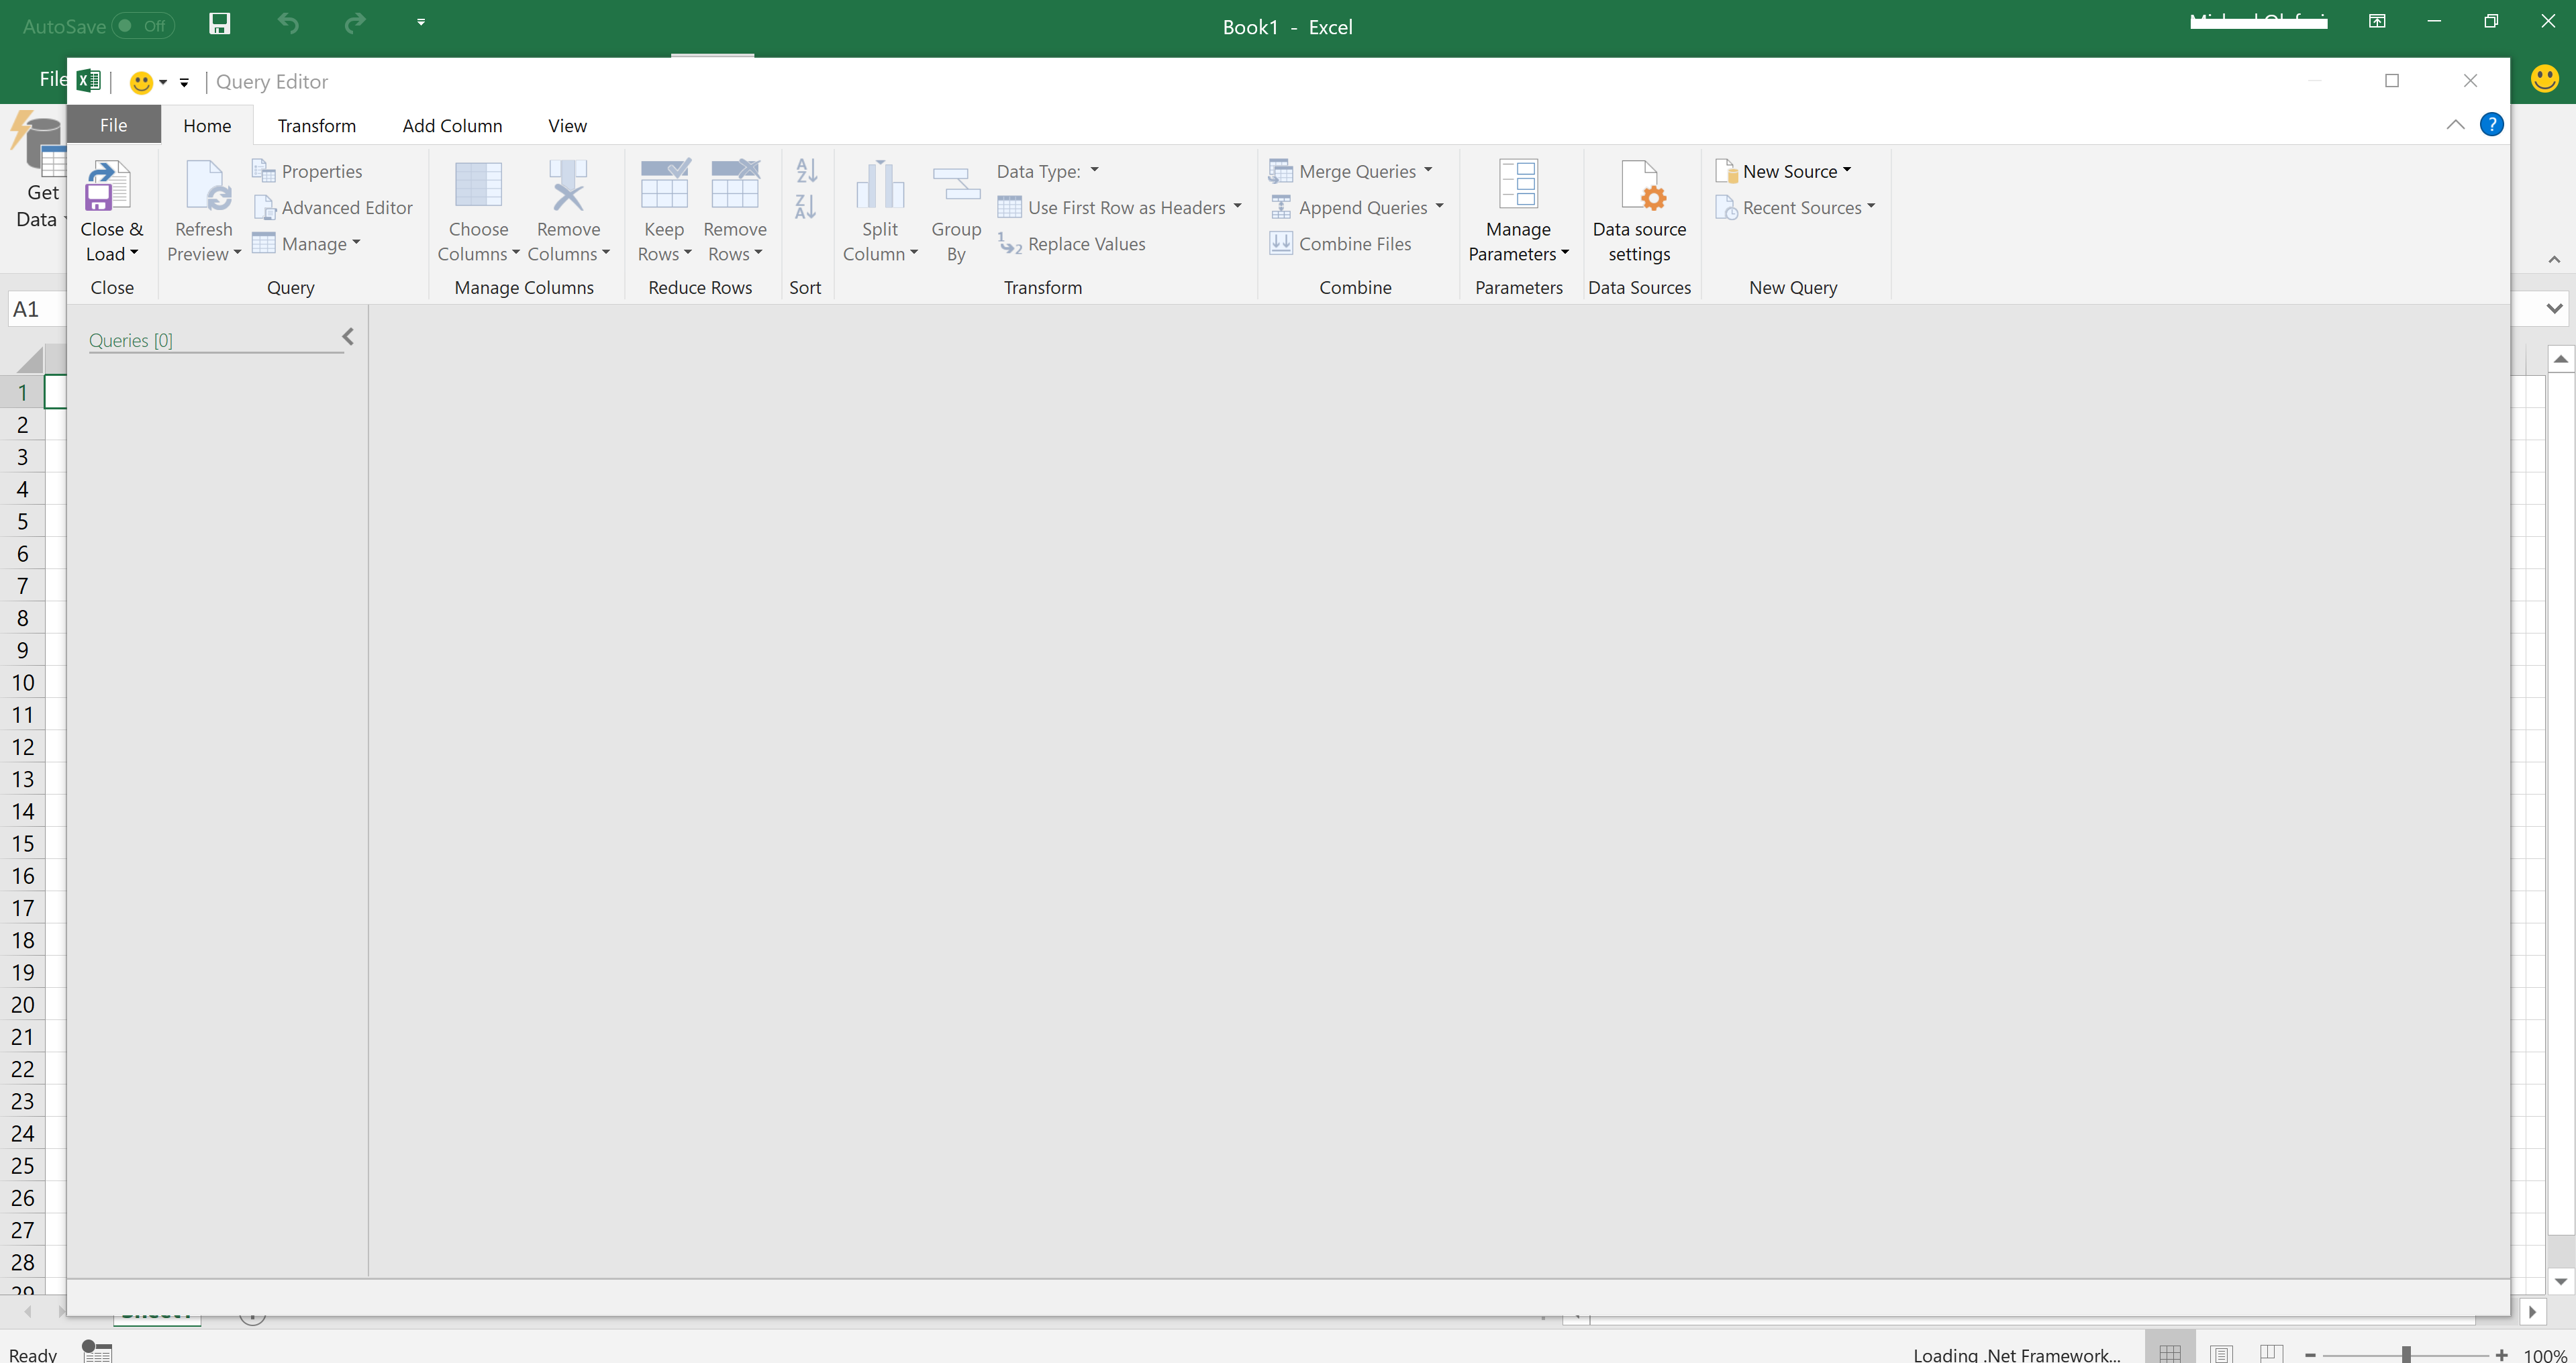Click the Sort Descending icon
2576x1363 pixels.
[x=806, y=207]
